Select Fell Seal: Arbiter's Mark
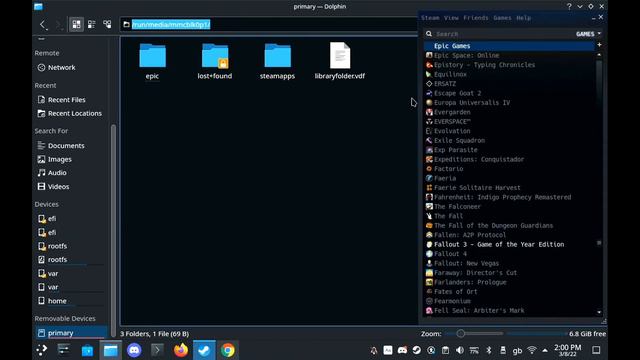This screenshot has height=360, width=640. pos(479,311)
